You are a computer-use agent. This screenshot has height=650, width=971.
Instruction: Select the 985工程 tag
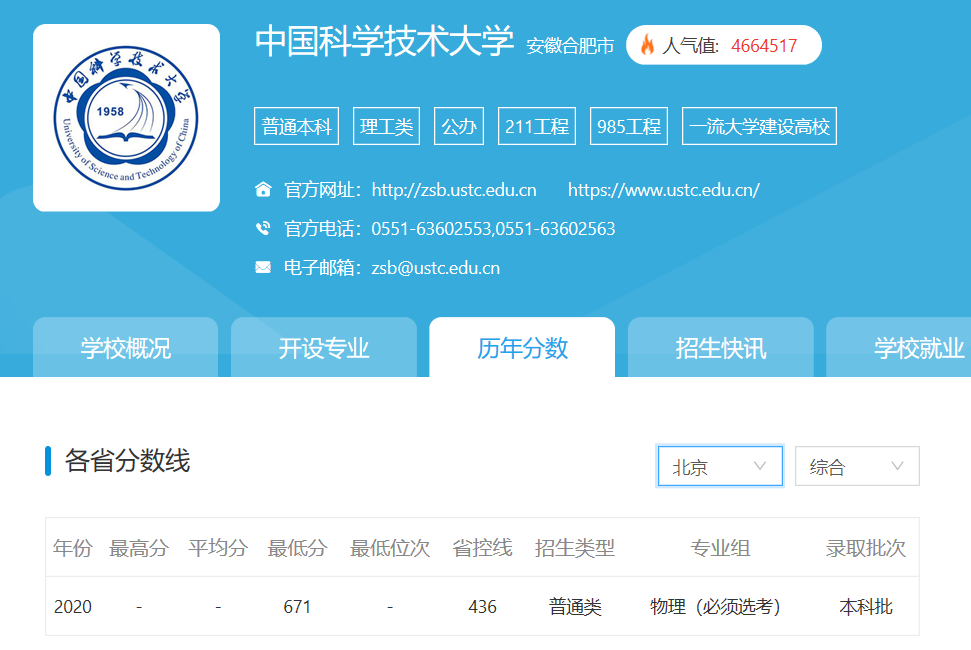628,125
